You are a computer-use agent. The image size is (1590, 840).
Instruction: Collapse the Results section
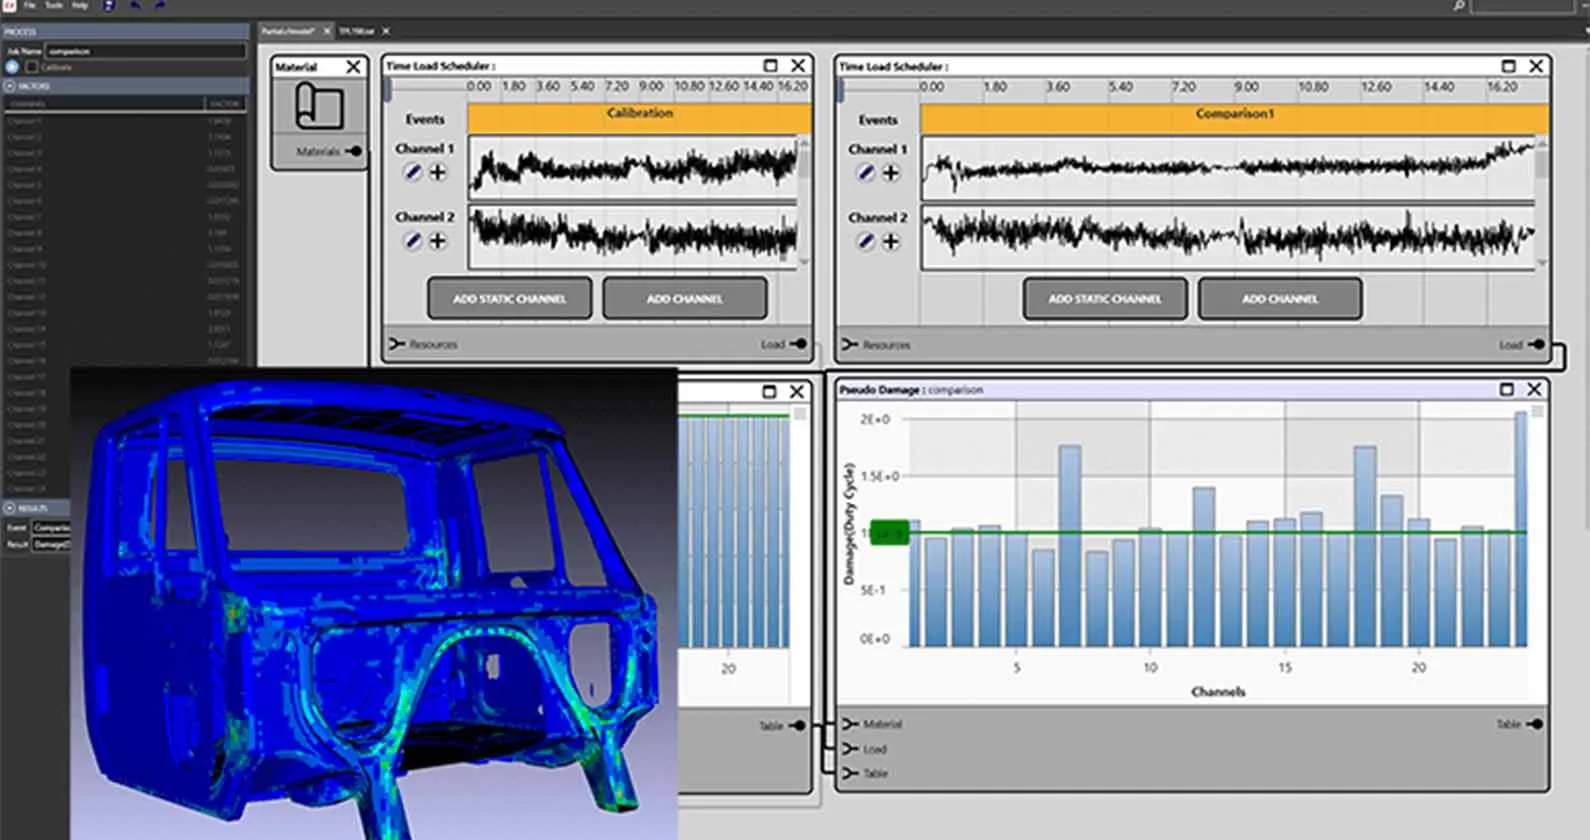10,508
